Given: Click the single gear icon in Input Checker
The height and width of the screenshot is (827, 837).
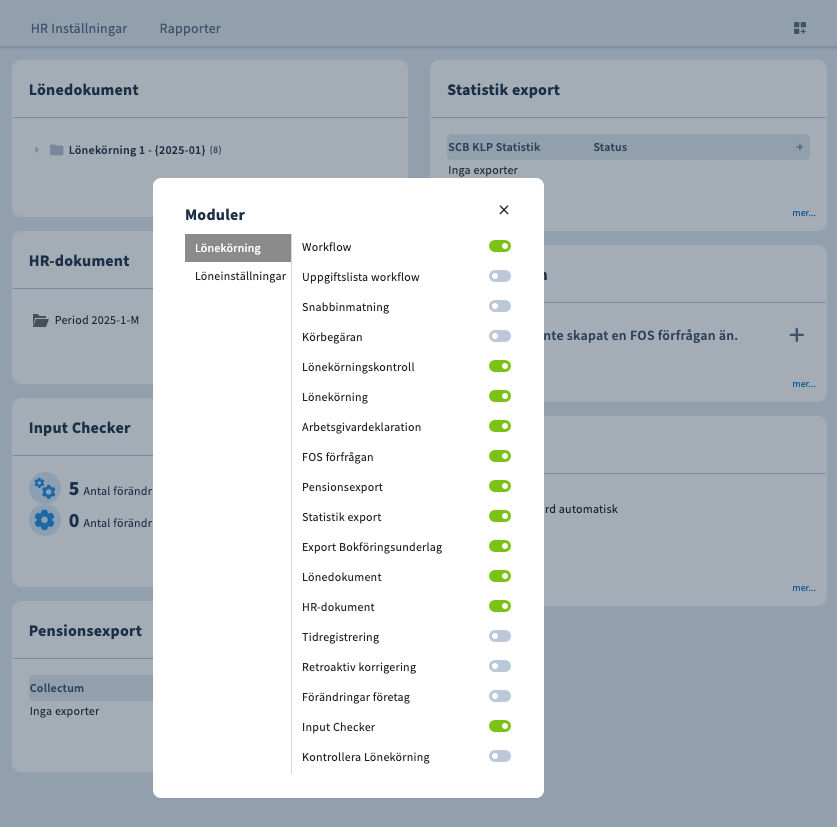Looking at the screenshot, I should coord(45,520).
